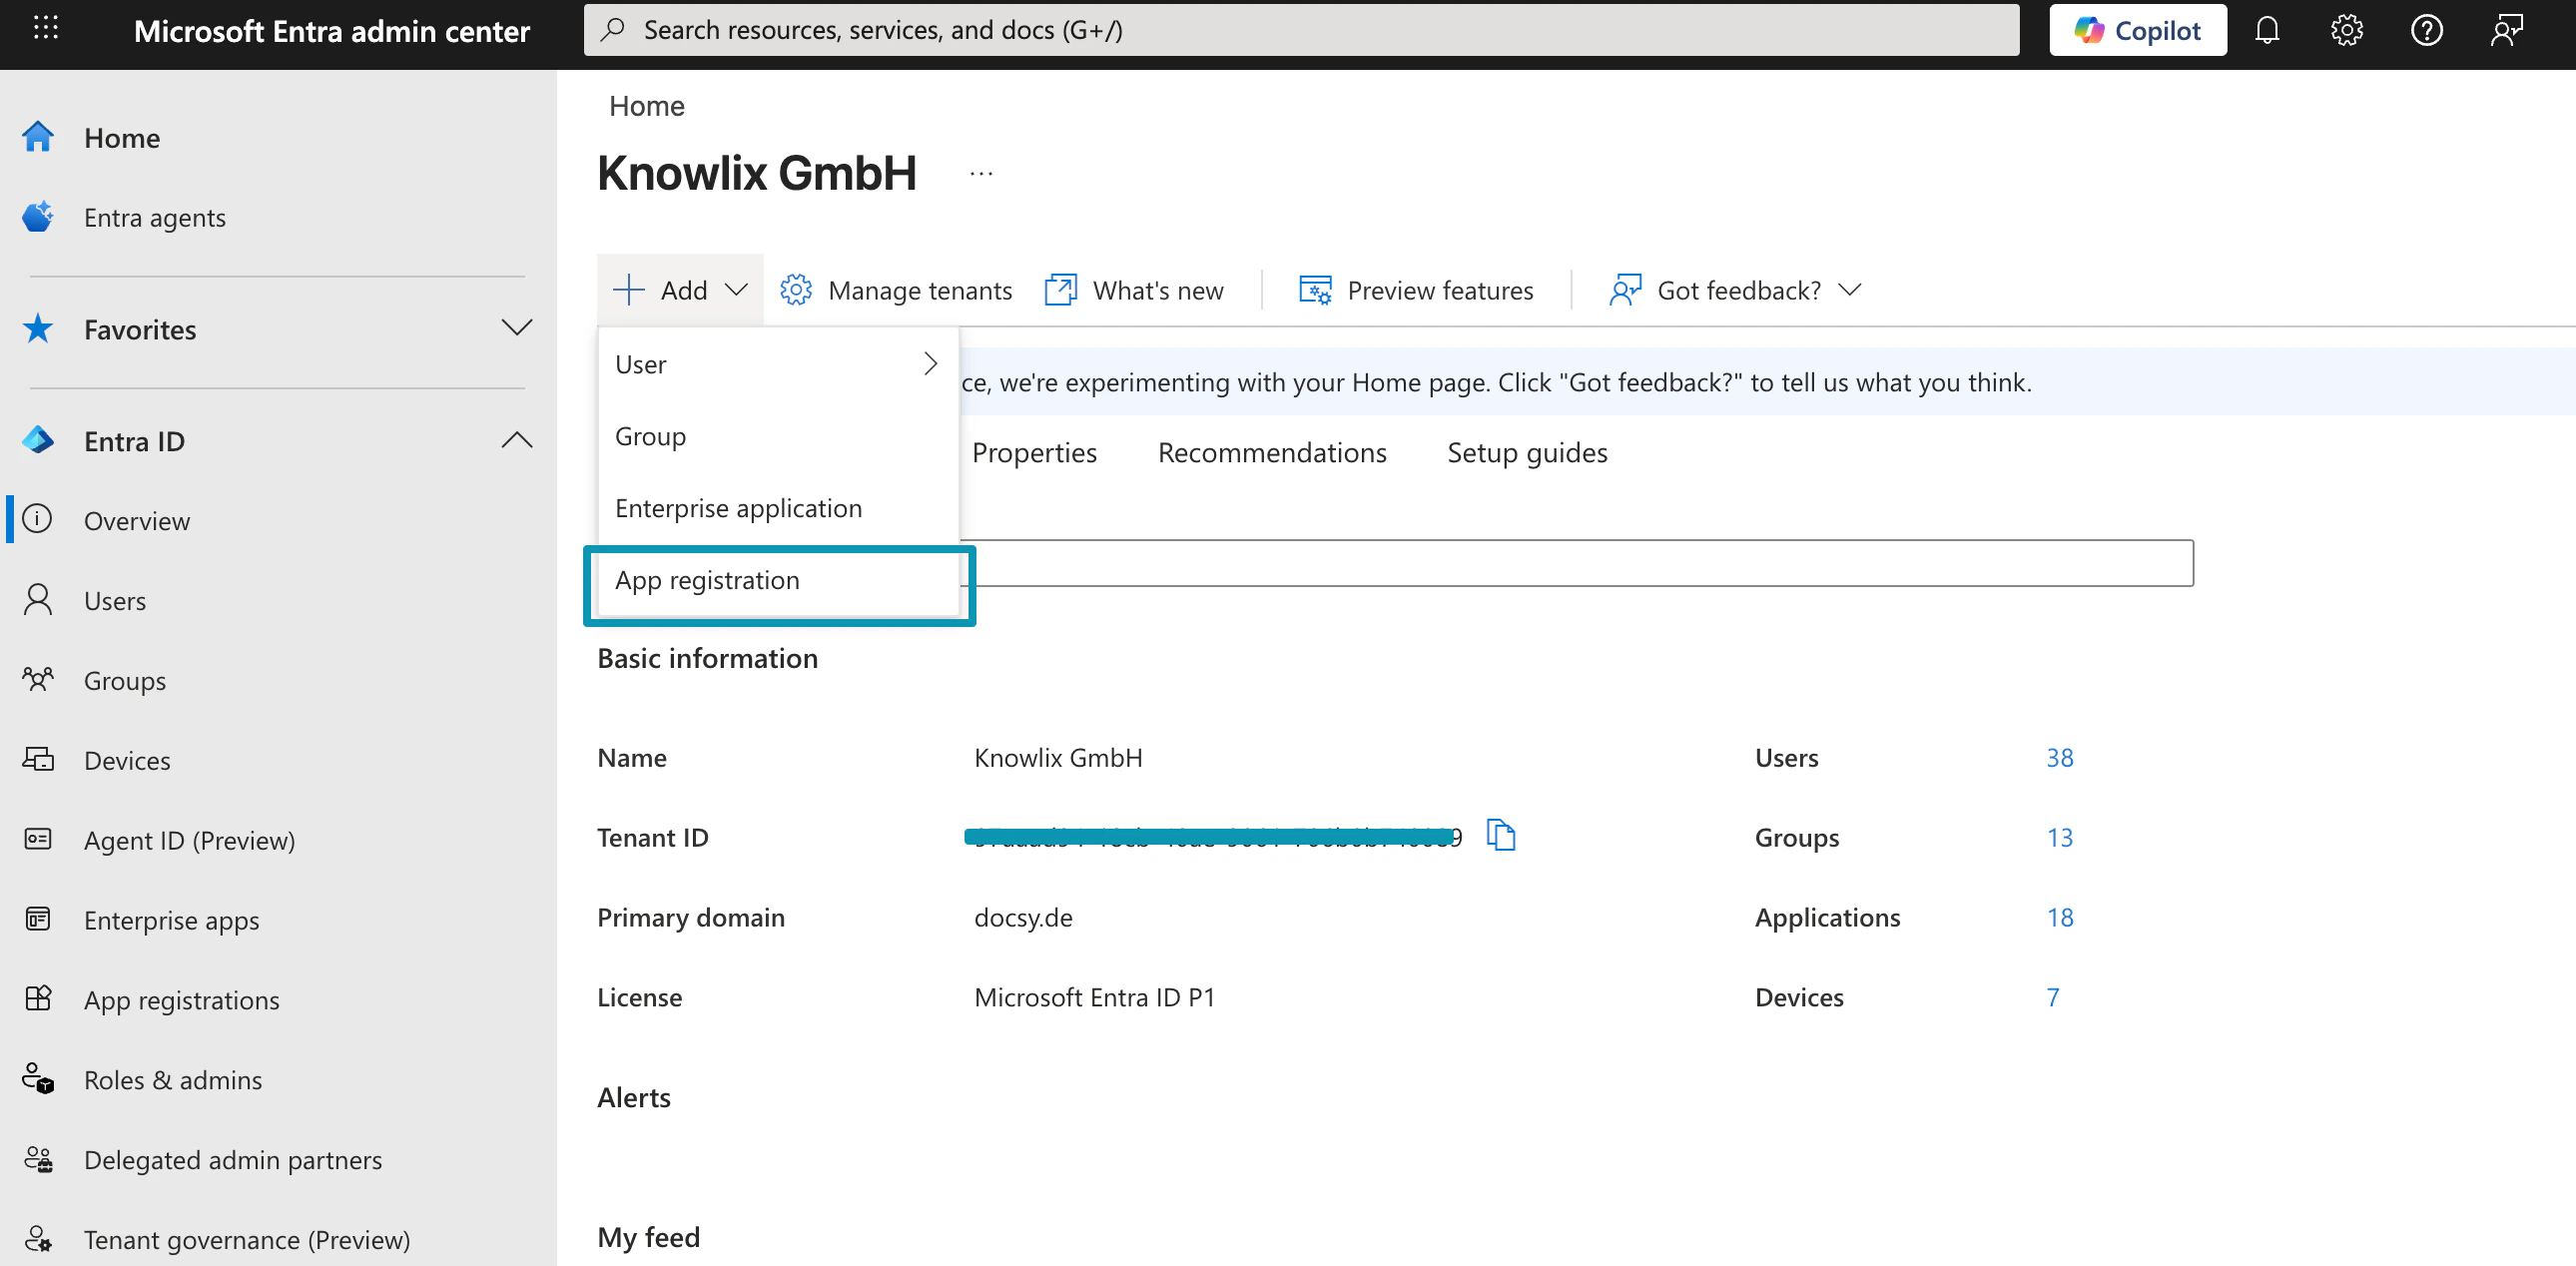Switch to the Recommendations tab
Image resolution: width=2576 pixels, height=1266 pixels.
click(x=1271, y=452)
